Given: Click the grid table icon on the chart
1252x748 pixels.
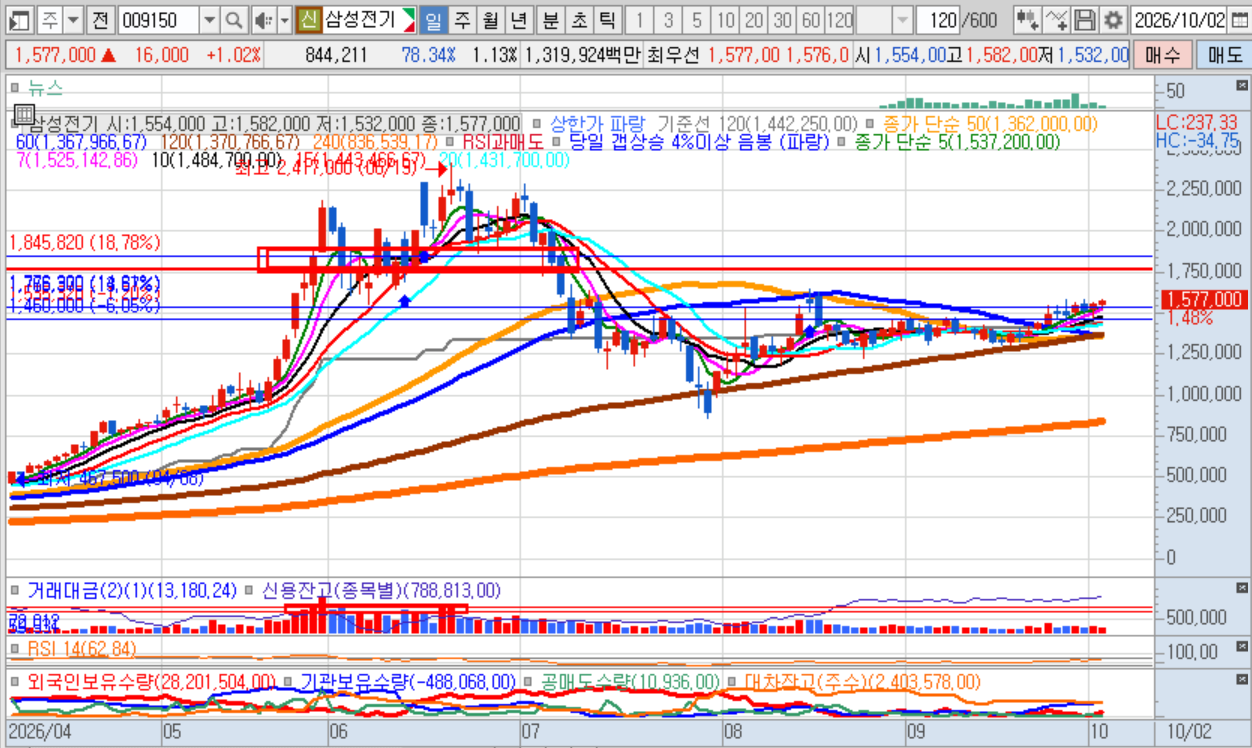Looking at the screenshot, I should [x=25, y=116].
